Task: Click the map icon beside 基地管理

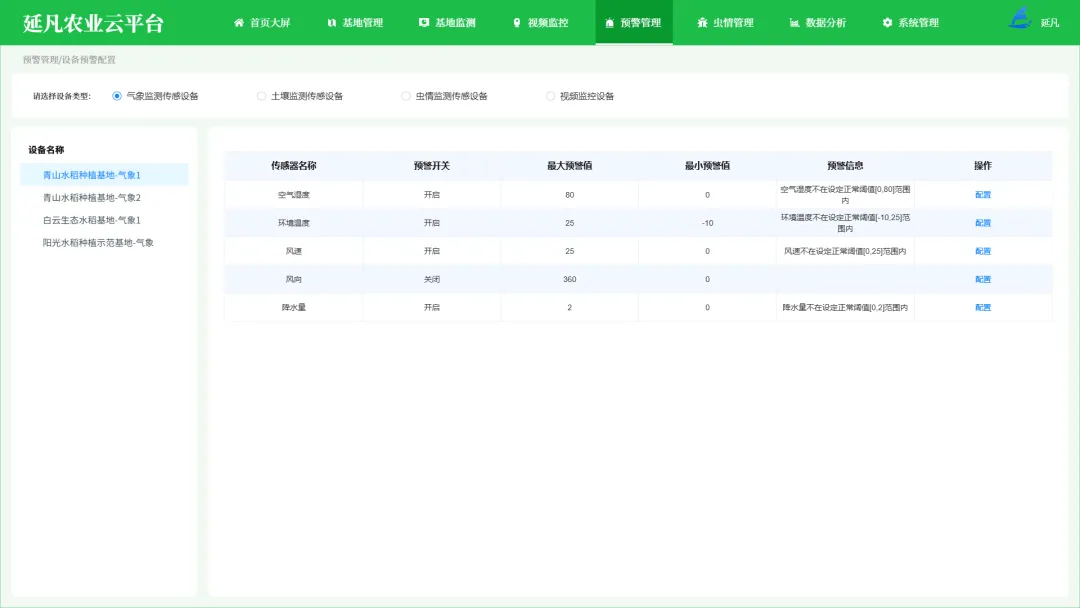Action: click(x=332, y=23)
